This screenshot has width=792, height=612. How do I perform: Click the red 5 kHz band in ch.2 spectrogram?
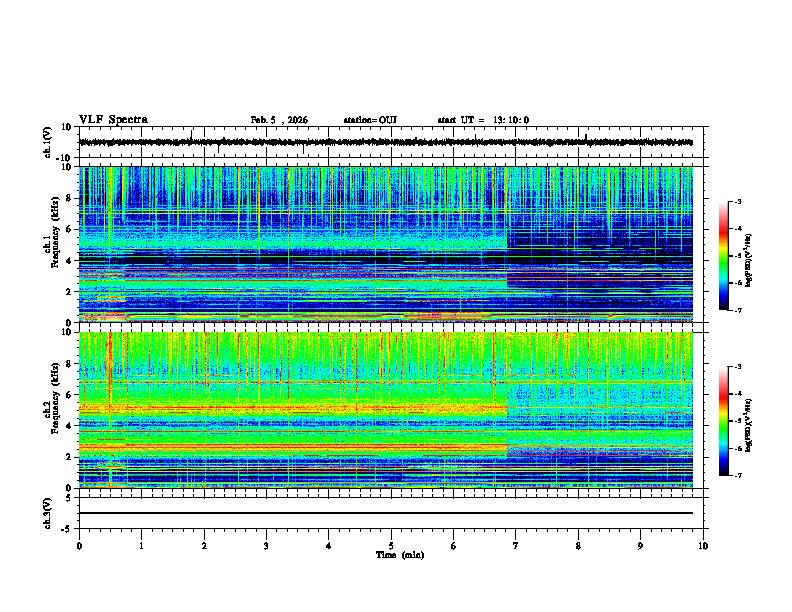pyautogui.click(x=293, y=408)
